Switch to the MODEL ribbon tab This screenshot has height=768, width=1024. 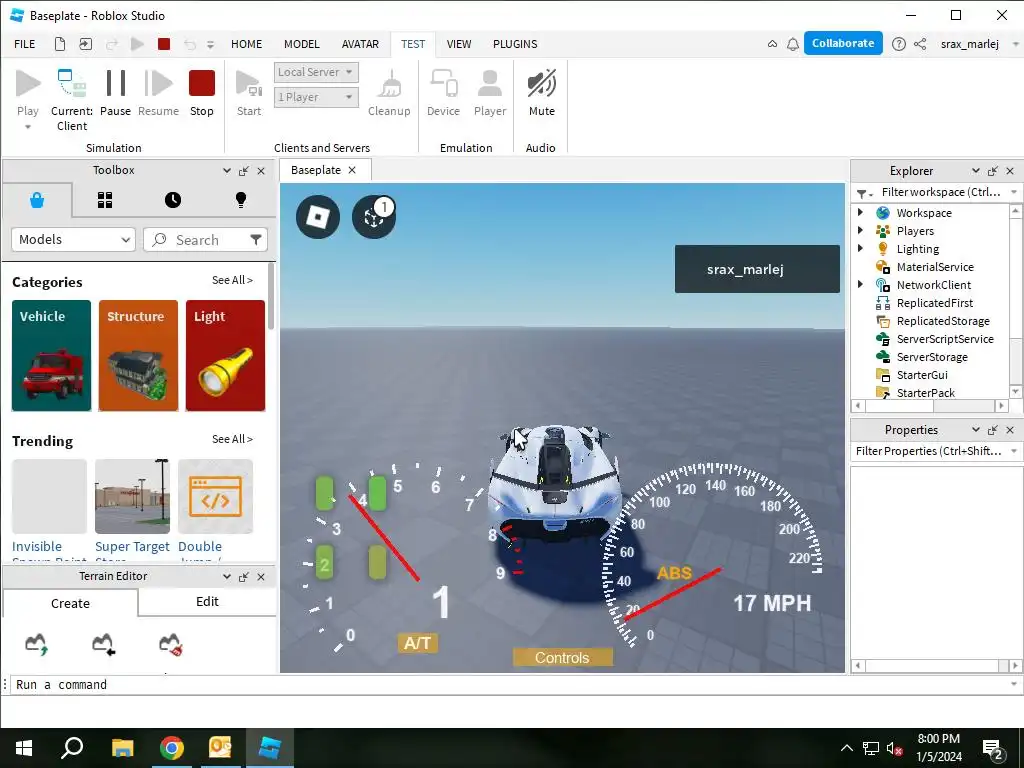point(302,44)
